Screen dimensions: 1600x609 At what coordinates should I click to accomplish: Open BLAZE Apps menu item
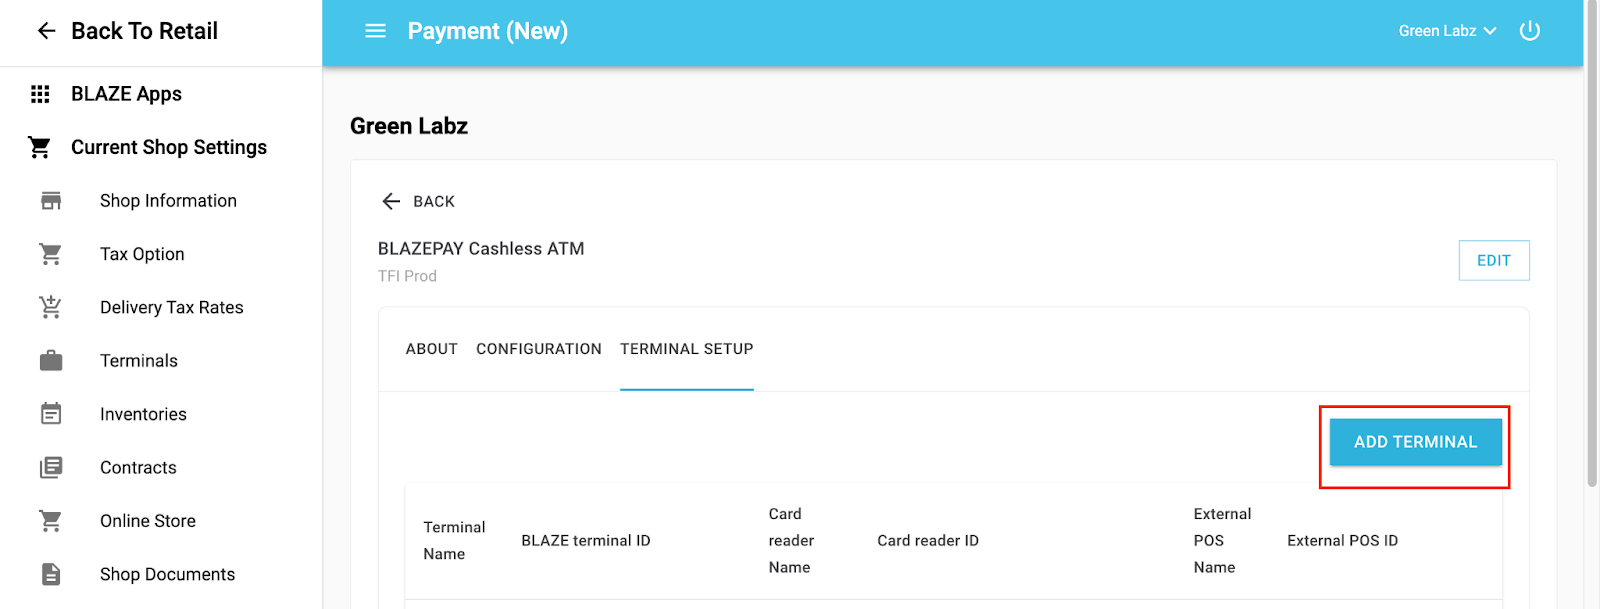click(x=126, y=94)
